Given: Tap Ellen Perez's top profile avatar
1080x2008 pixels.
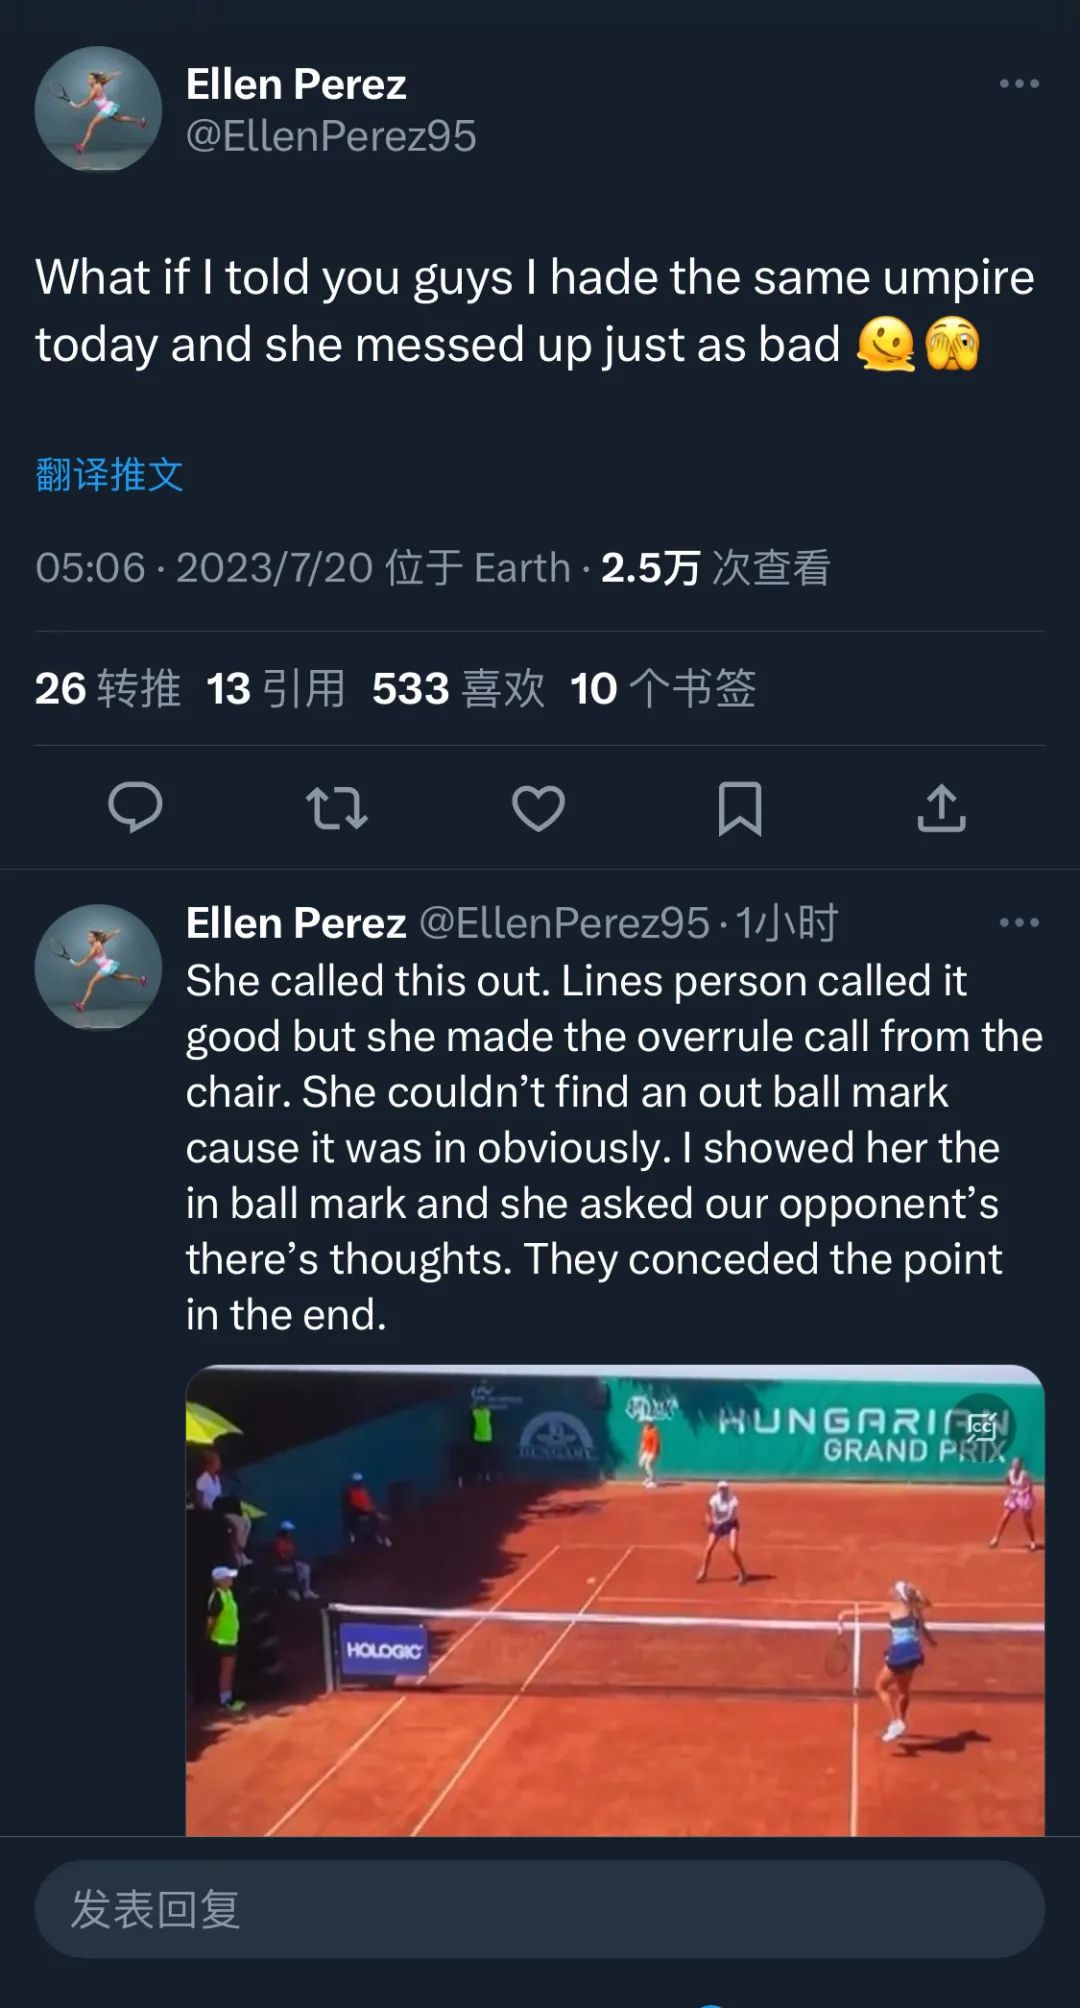Looking at the screenshot, I should click(98, 109).
